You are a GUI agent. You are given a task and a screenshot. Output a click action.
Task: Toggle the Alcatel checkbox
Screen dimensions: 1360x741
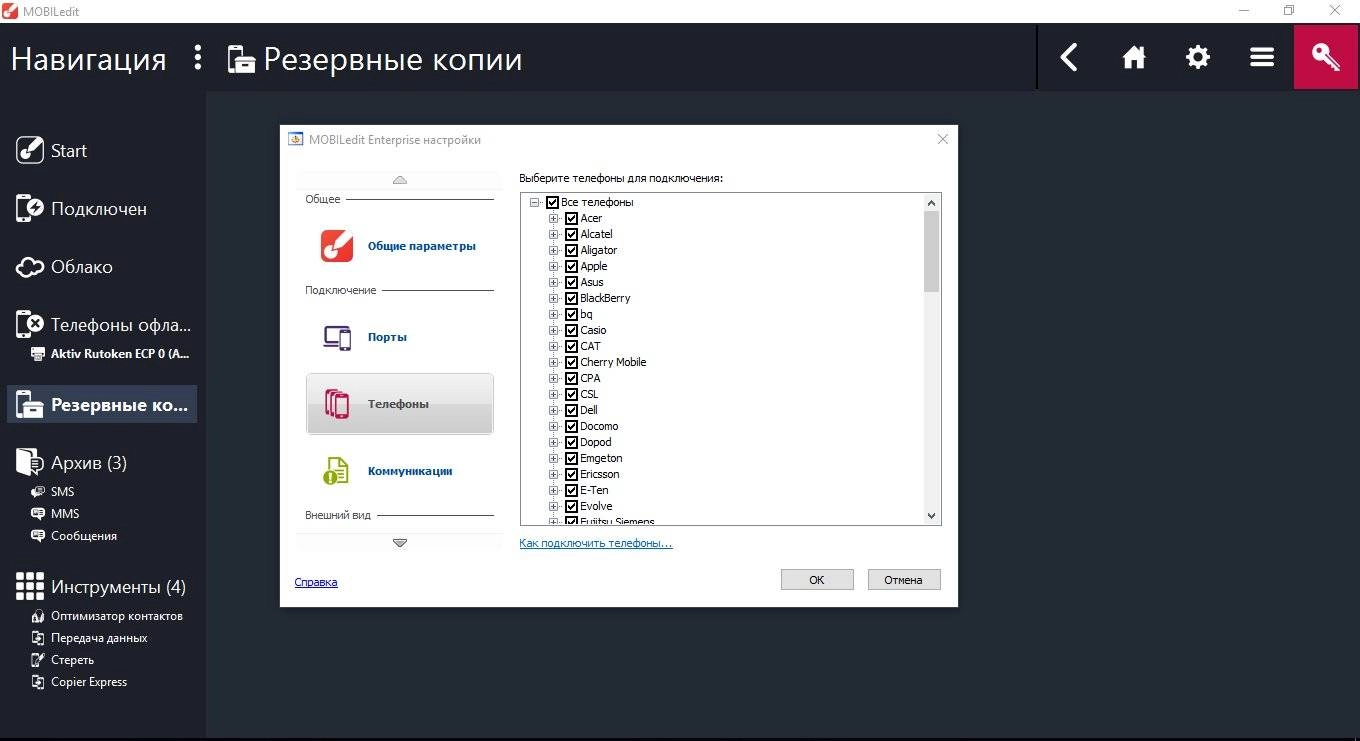pyautogui.click(x=572, y=234)
